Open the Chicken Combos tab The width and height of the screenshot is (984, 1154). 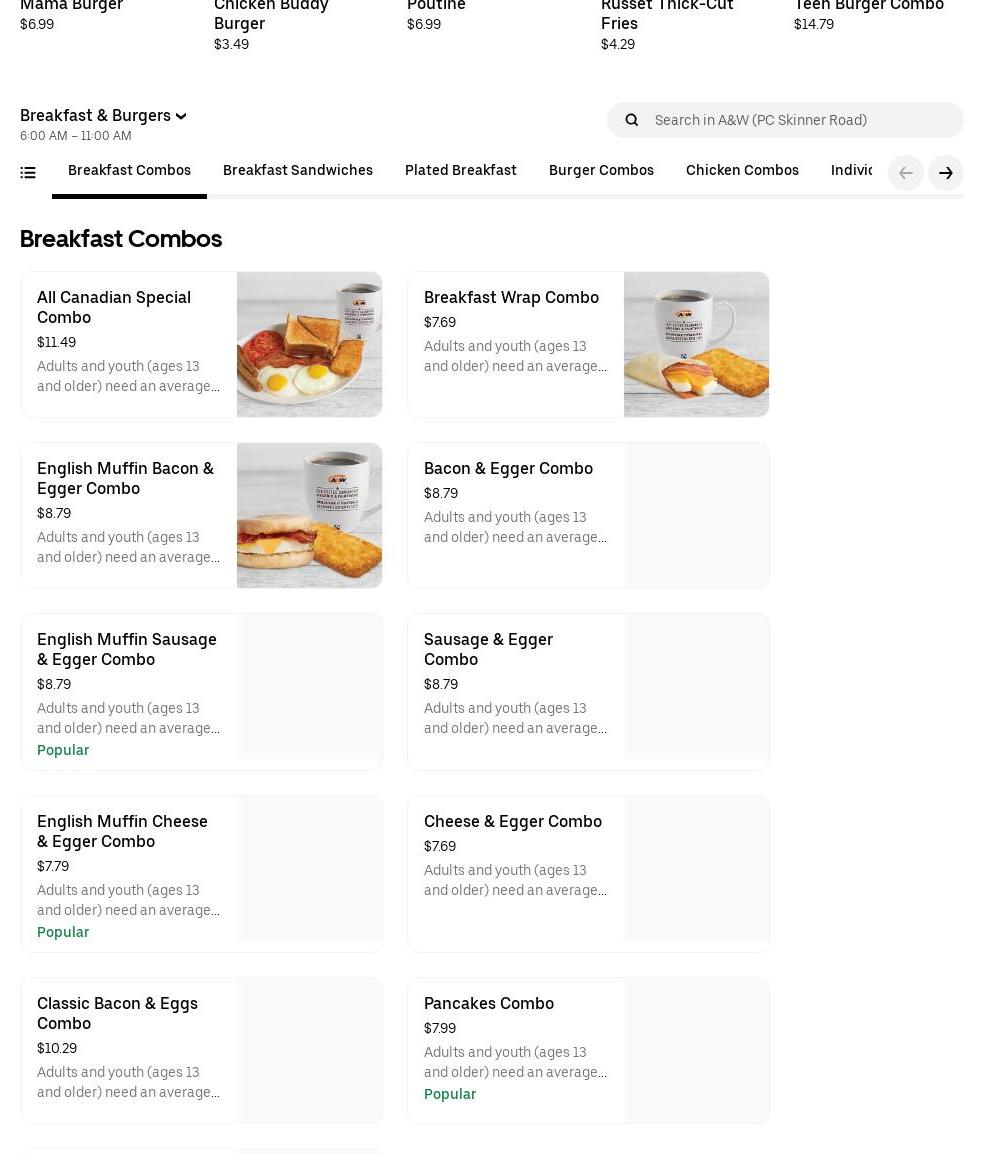(x=742, y=171)
